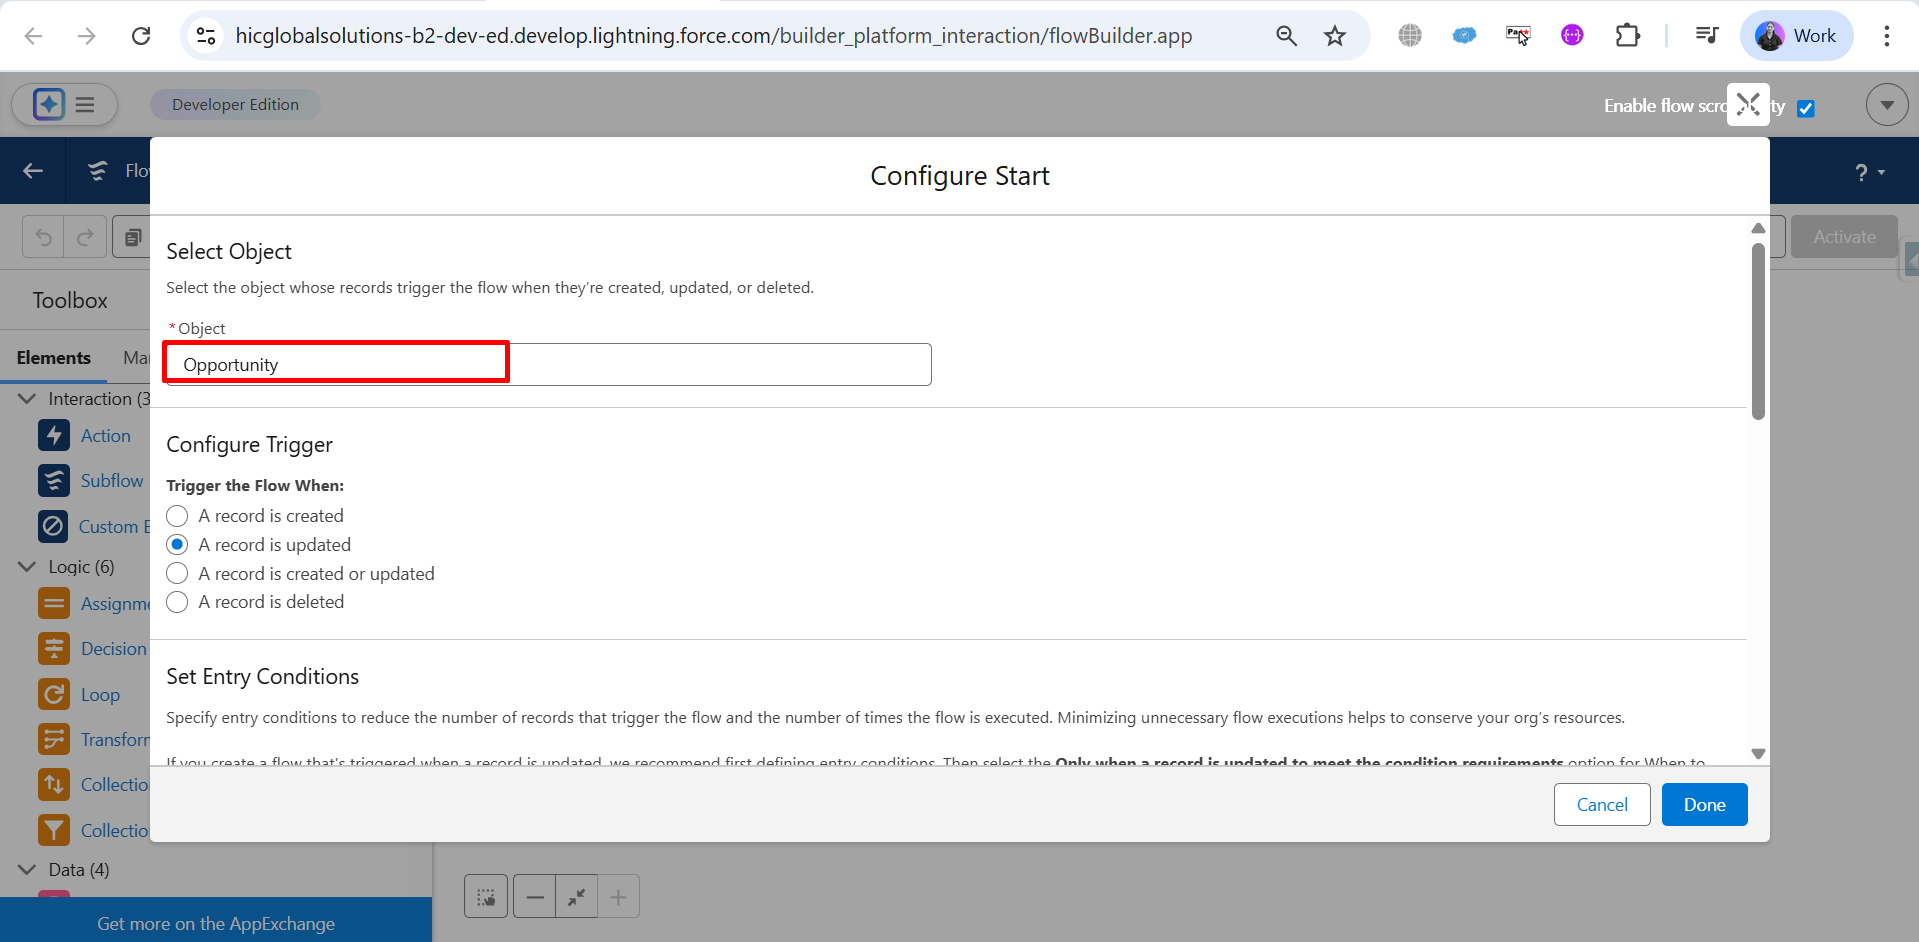Open the gray globe extension icon

pos(1410,36)
